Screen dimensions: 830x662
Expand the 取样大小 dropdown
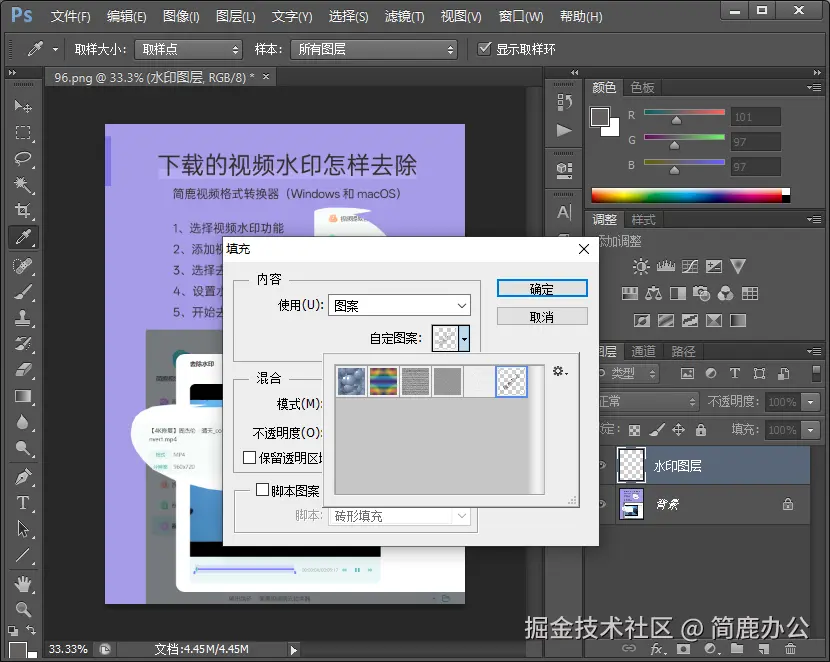click(x=189, y=49)
